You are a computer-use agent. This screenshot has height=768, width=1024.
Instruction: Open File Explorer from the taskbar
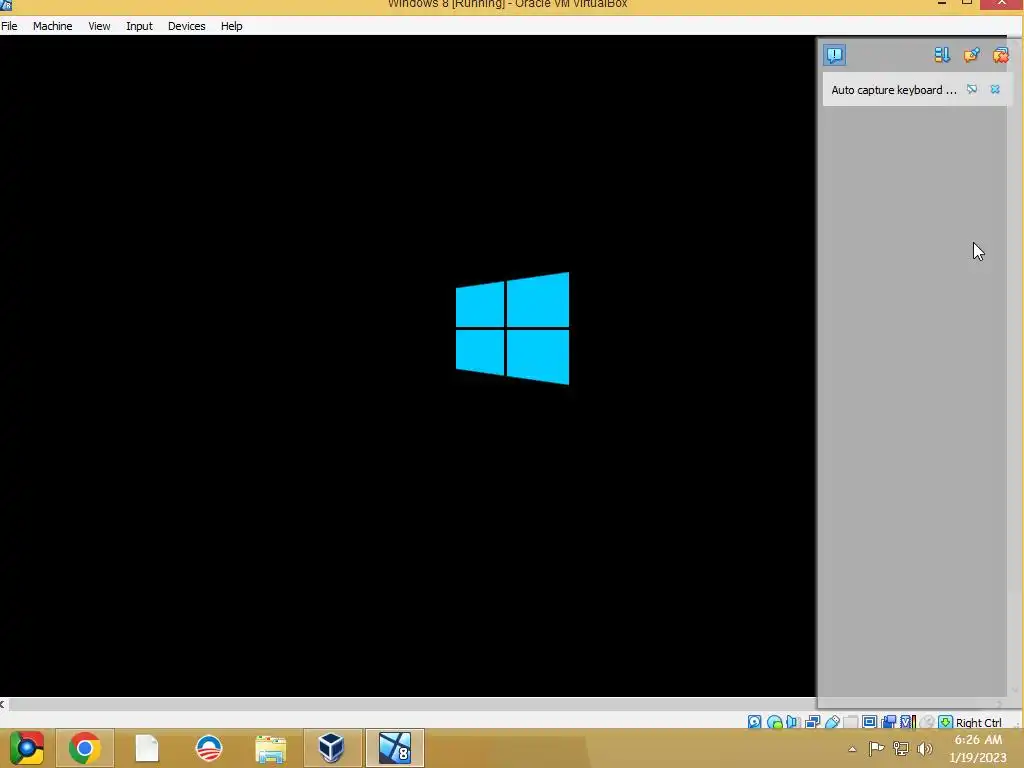(270, 749)
